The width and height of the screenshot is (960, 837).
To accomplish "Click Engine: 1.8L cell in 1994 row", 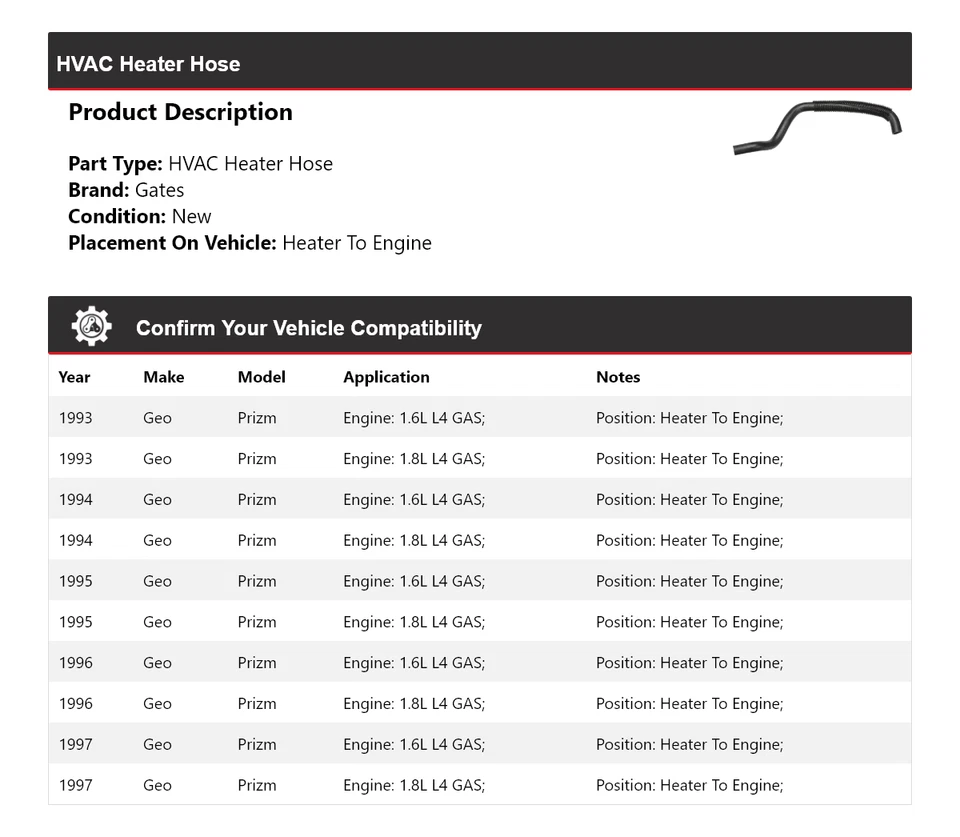I will pyautogui.click(x=414, y=541).
